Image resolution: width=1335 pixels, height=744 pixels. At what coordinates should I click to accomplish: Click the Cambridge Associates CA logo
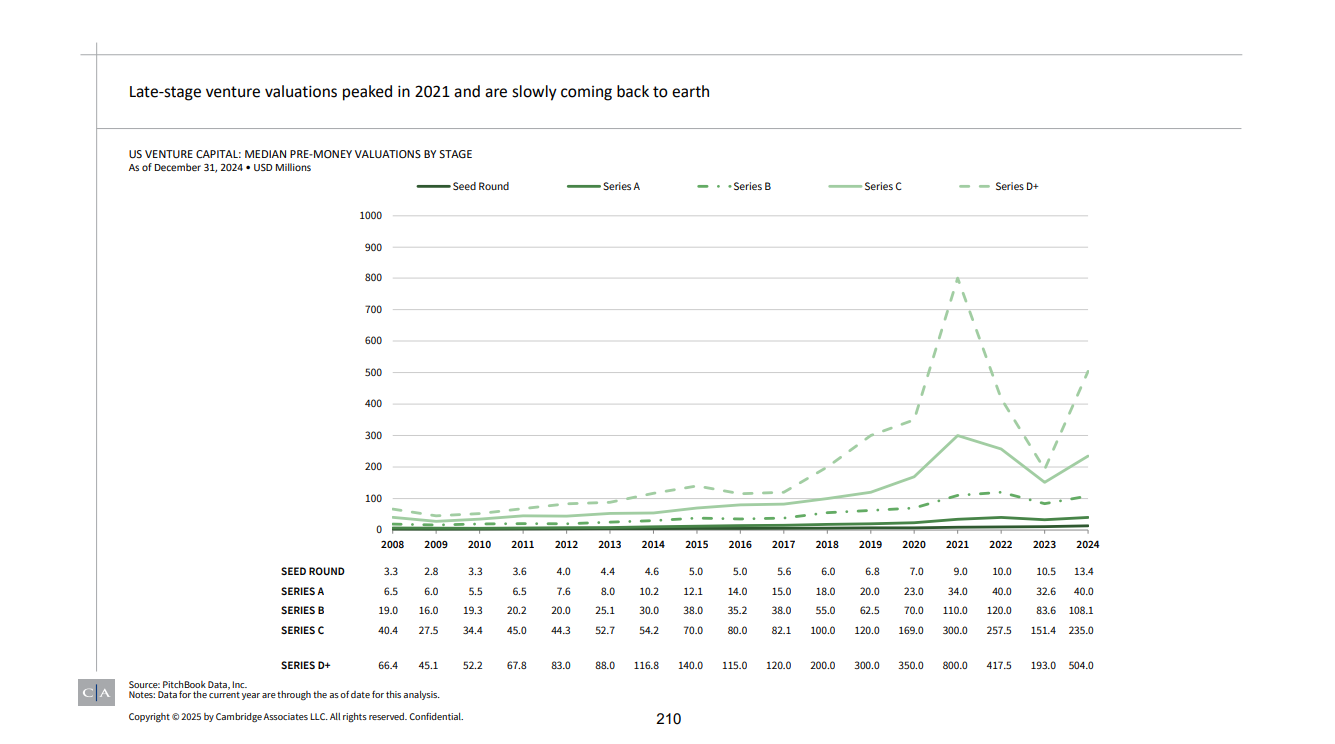pos(96,692)
